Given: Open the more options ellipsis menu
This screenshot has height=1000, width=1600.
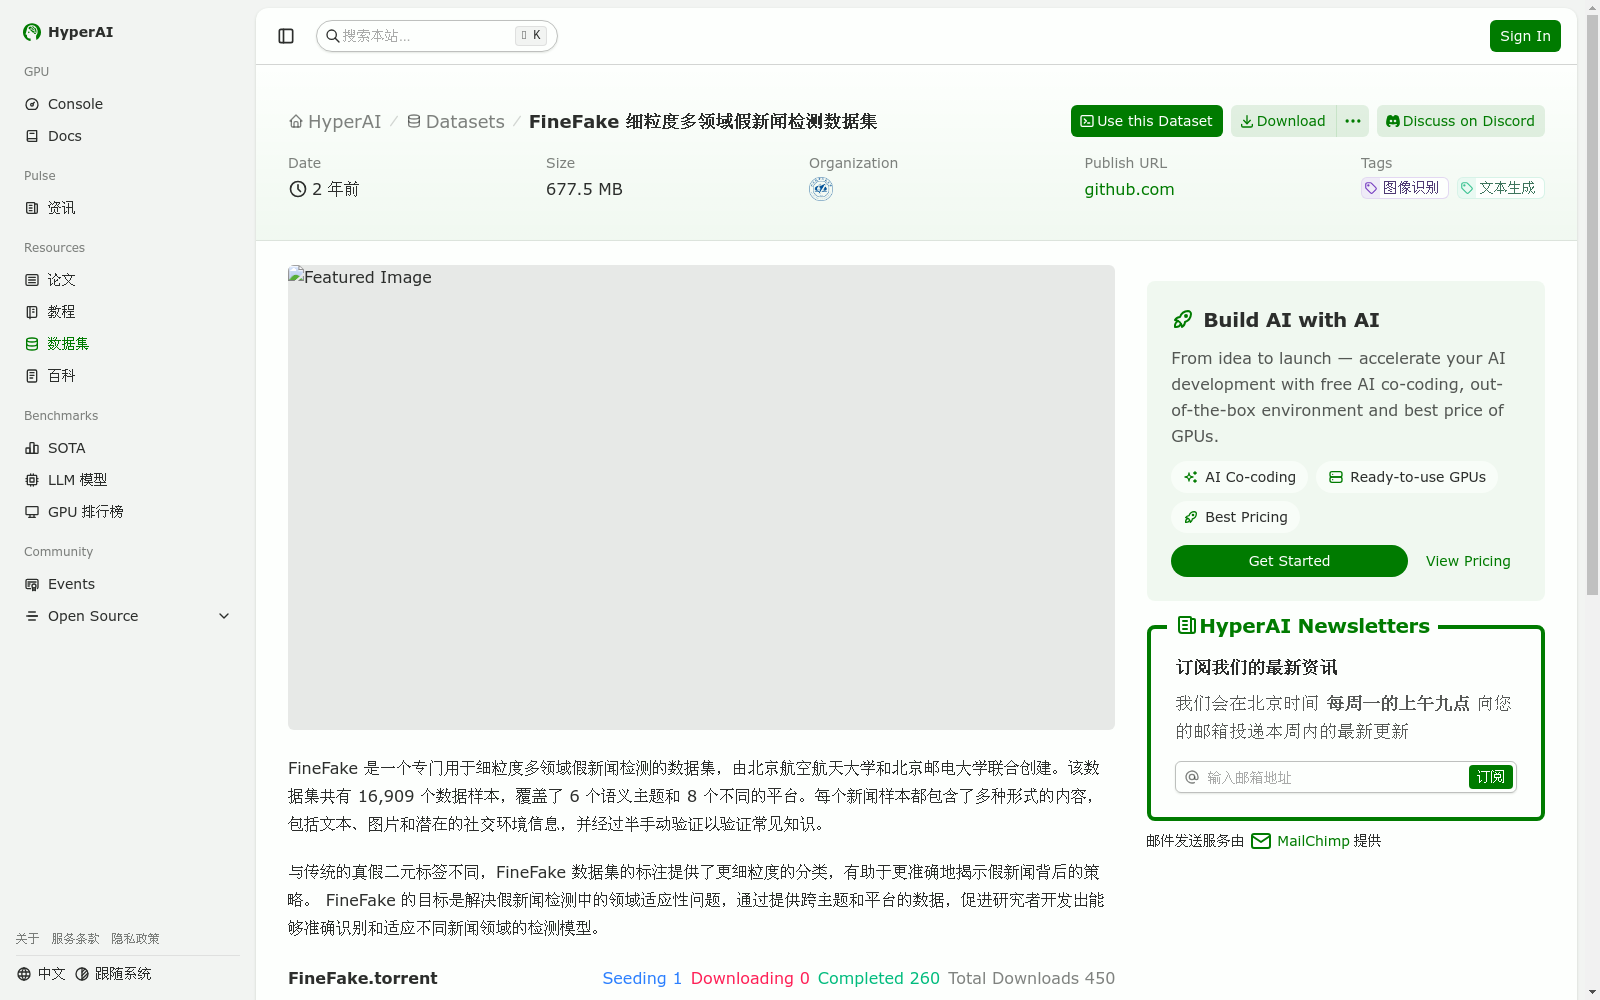Looking at the screenshot, I should [x=1353, y=121].
